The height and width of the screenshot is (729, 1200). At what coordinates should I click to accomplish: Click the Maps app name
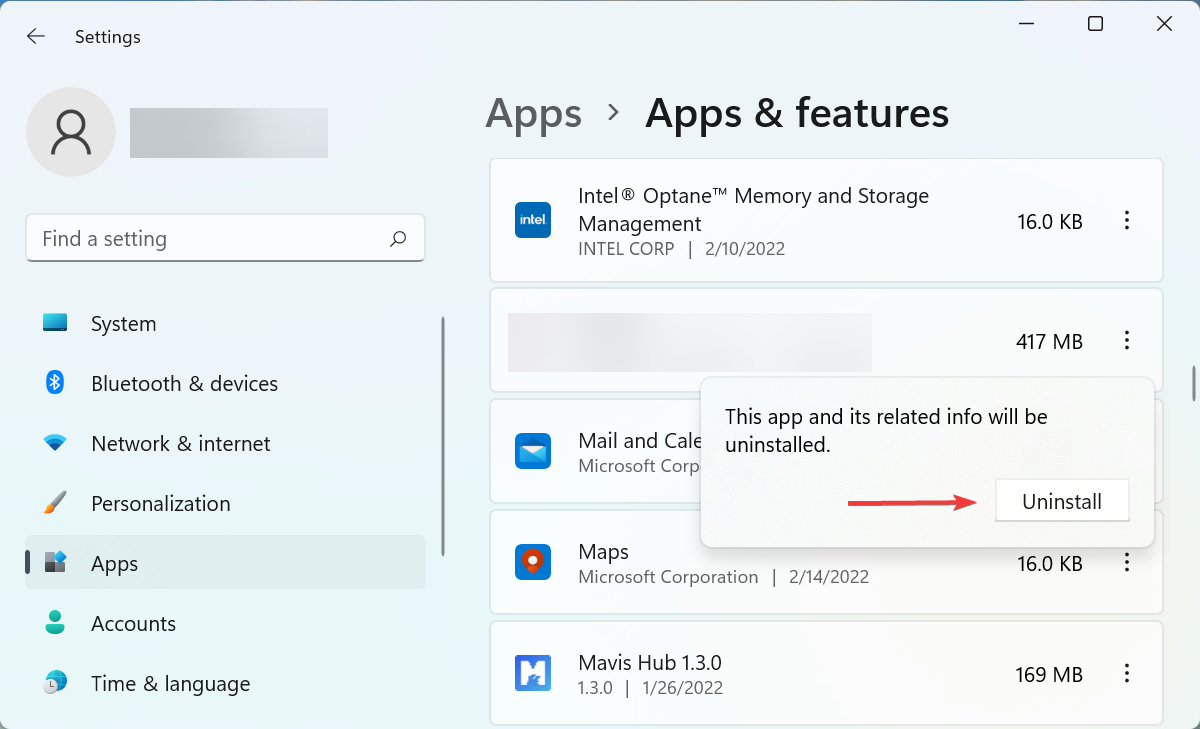(x=603, y=552)
